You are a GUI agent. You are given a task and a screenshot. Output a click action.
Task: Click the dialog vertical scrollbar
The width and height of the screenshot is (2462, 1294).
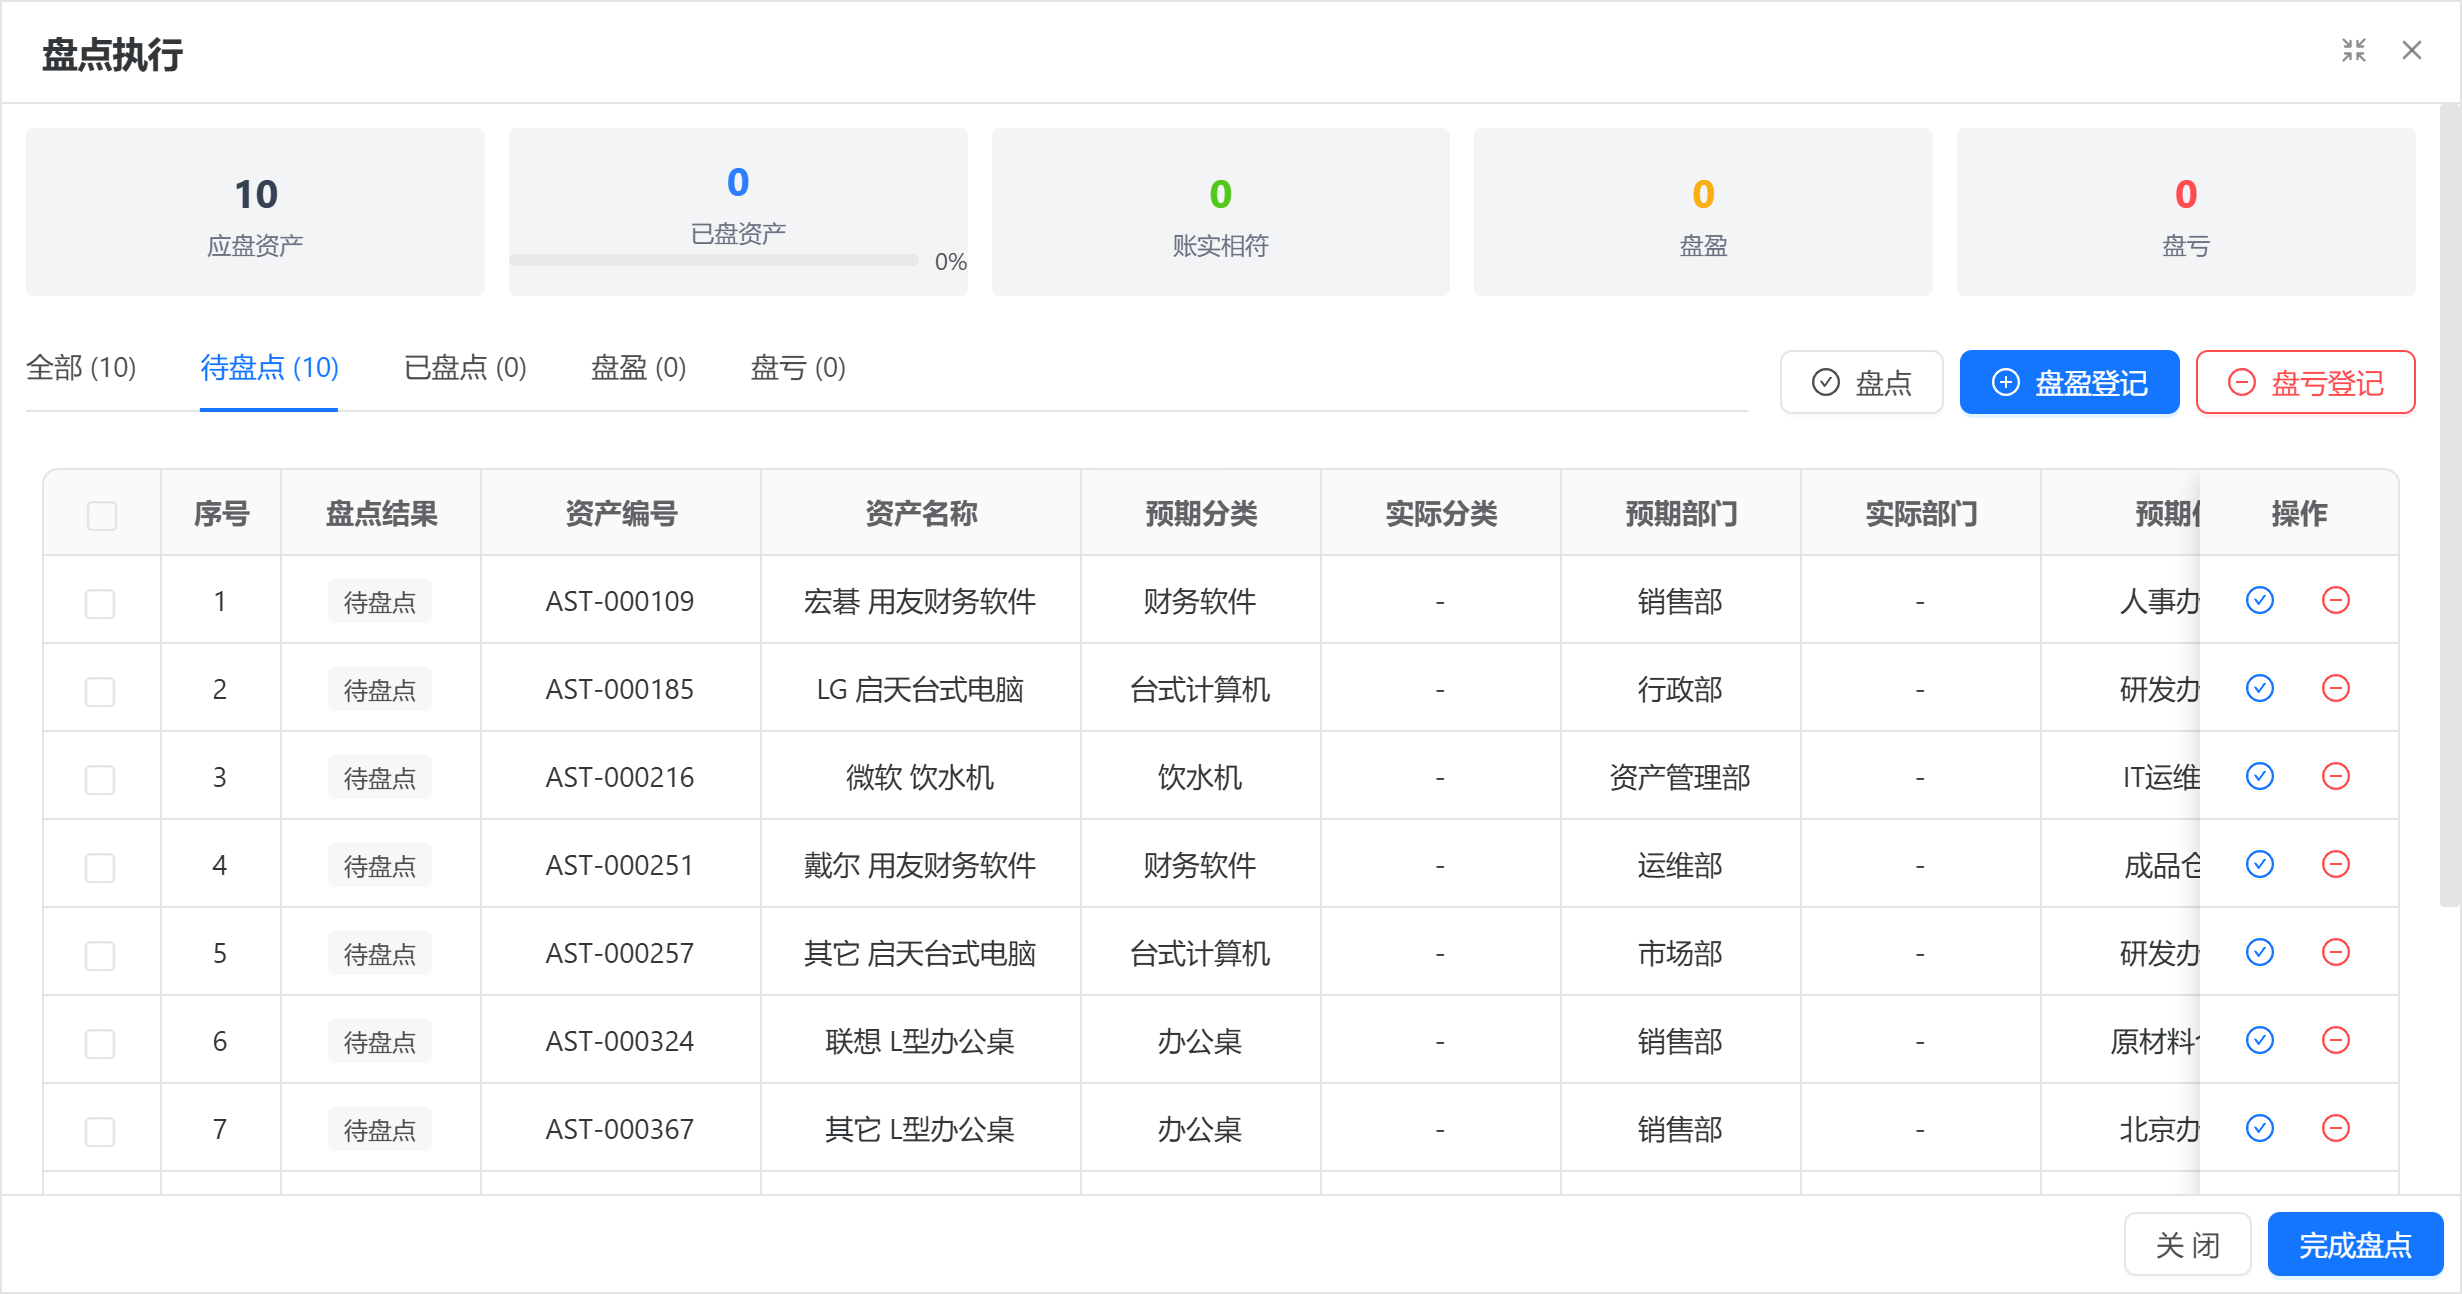(x=2449, y=505)
